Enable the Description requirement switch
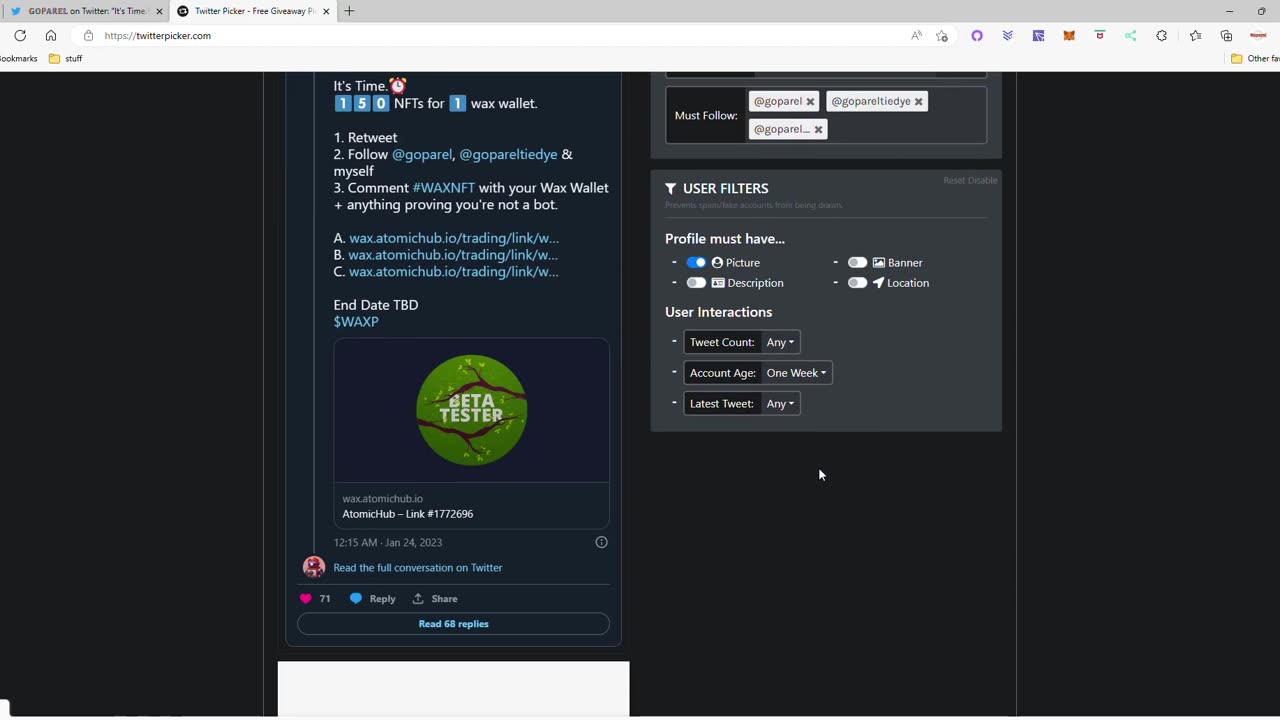 (696, 283)
